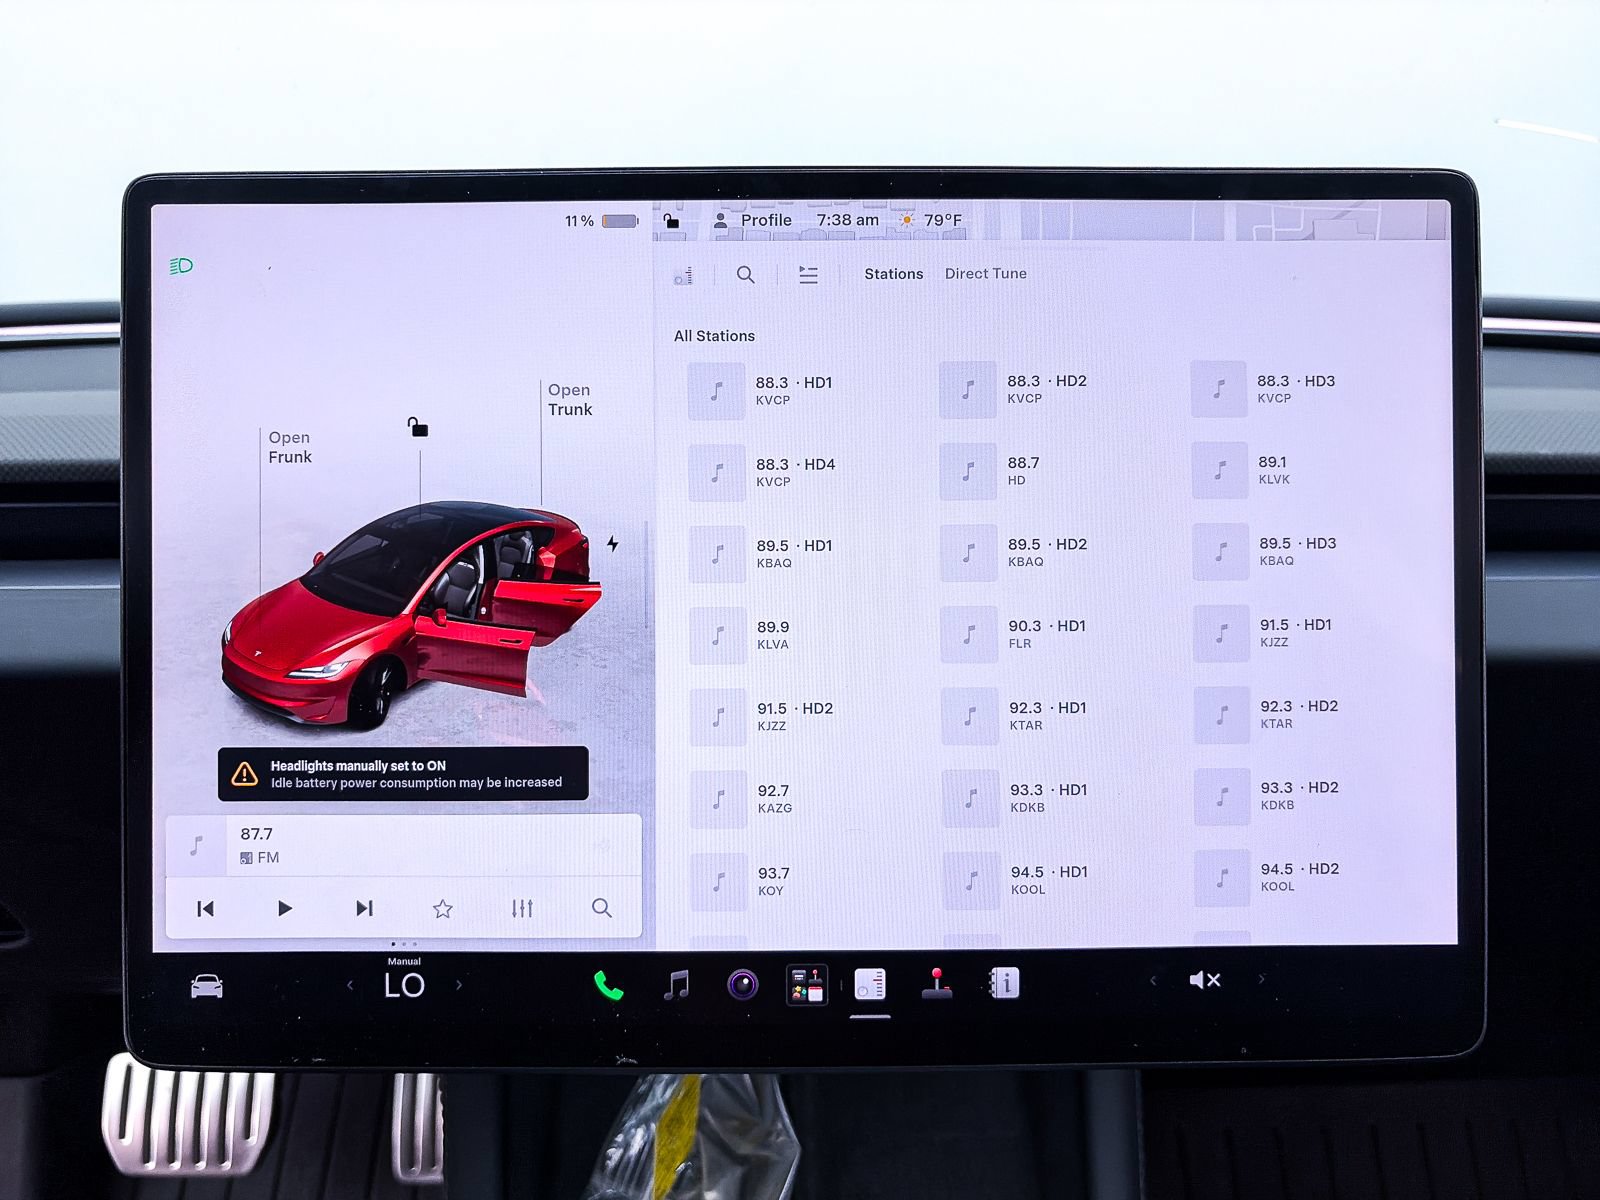
Task: Tap Open Frunk
Action: point(290,447)
